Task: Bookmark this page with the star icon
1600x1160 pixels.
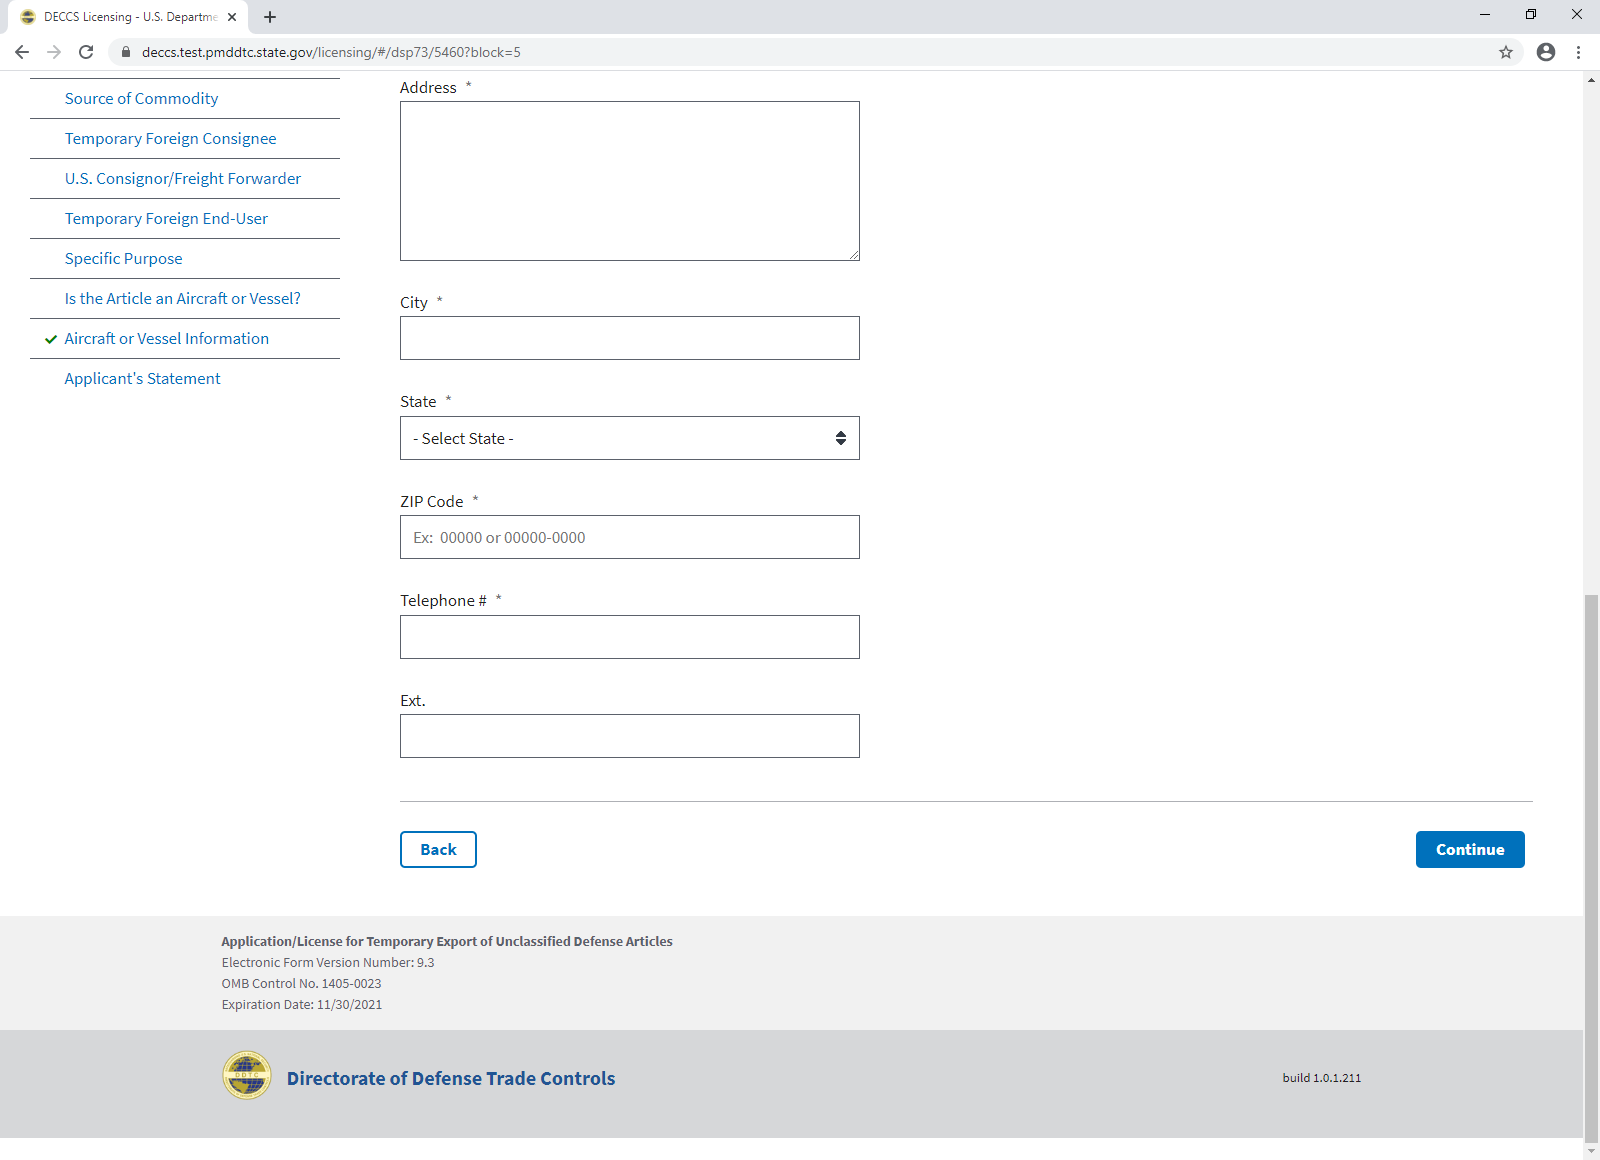Action: point(1506,52)
